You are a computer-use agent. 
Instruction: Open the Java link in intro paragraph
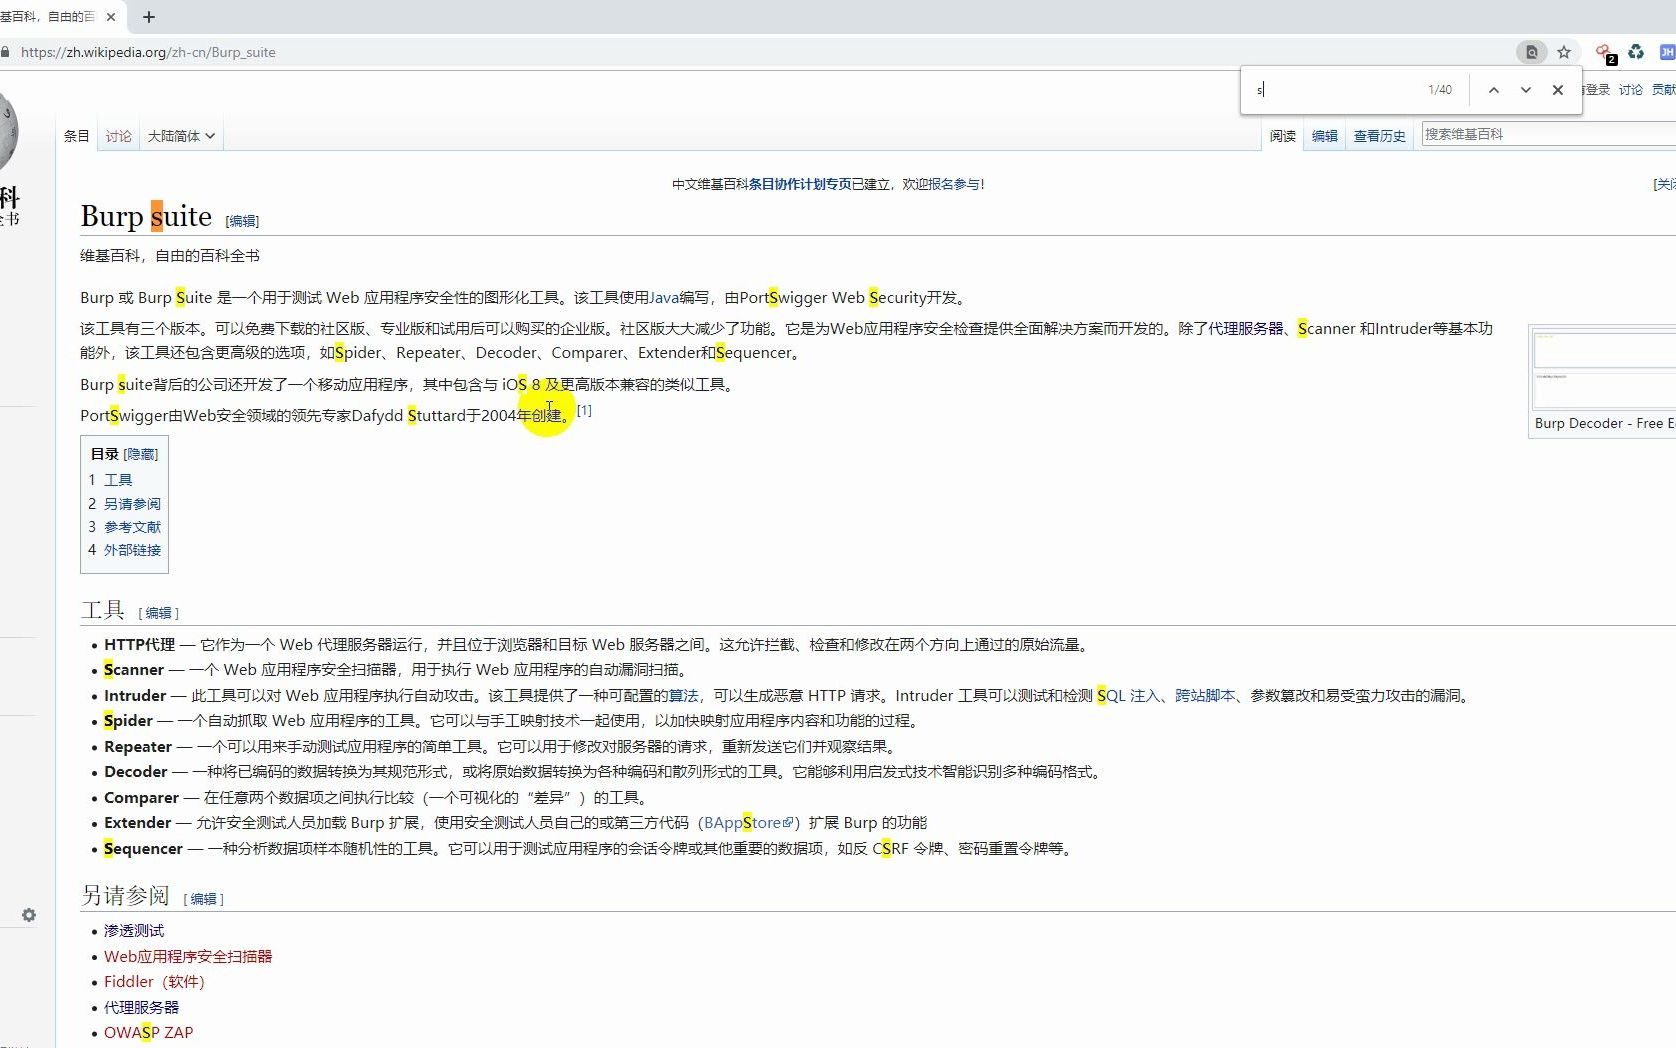pos(664,298)
